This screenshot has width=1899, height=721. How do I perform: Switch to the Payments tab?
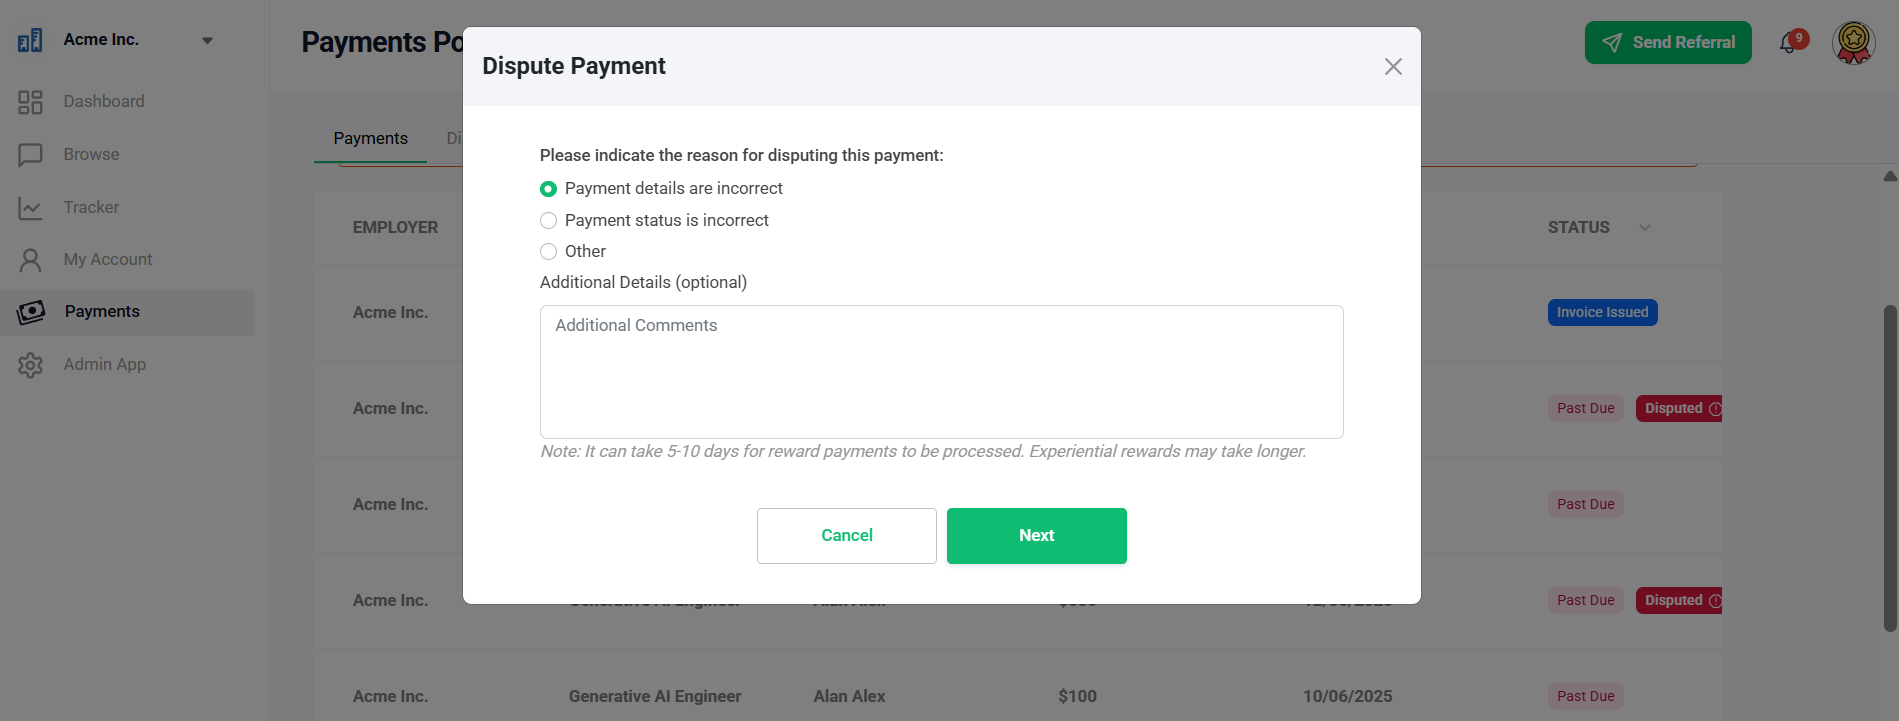coord(370,139)
